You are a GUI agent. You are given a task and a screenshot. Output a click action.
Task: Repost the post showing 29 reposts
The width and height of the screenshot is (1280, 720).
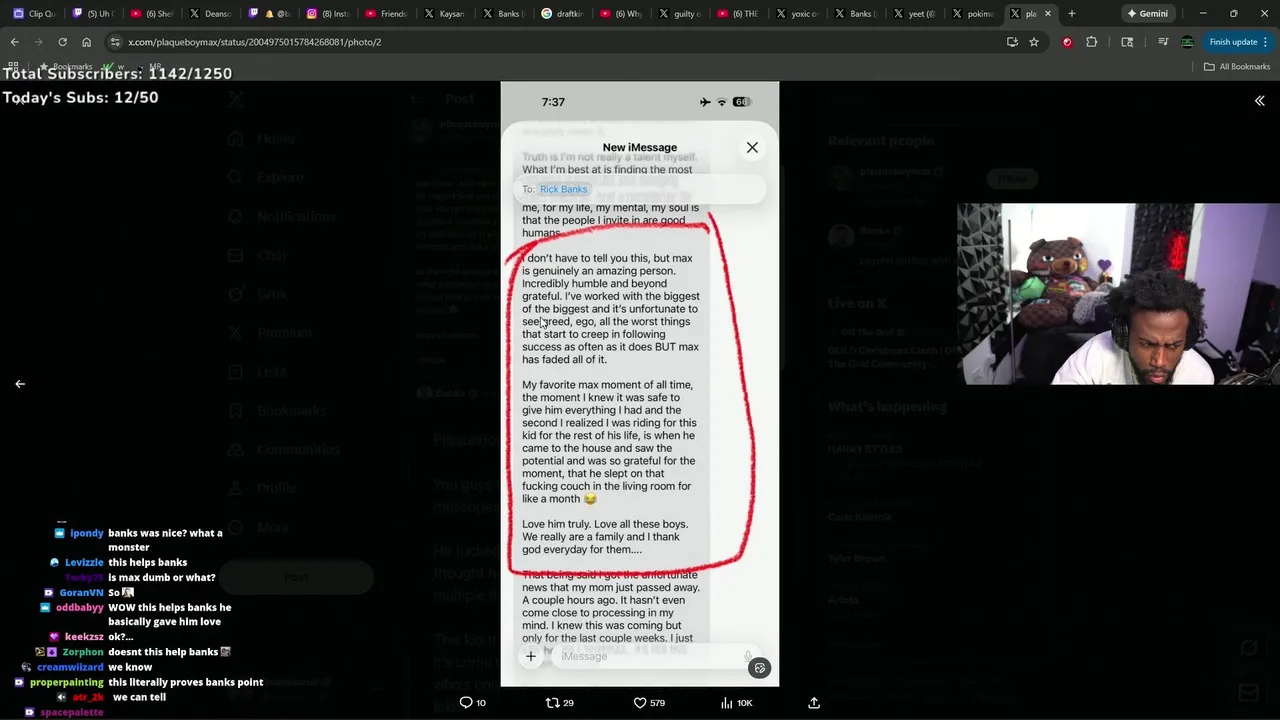click(x=559, y=703)
